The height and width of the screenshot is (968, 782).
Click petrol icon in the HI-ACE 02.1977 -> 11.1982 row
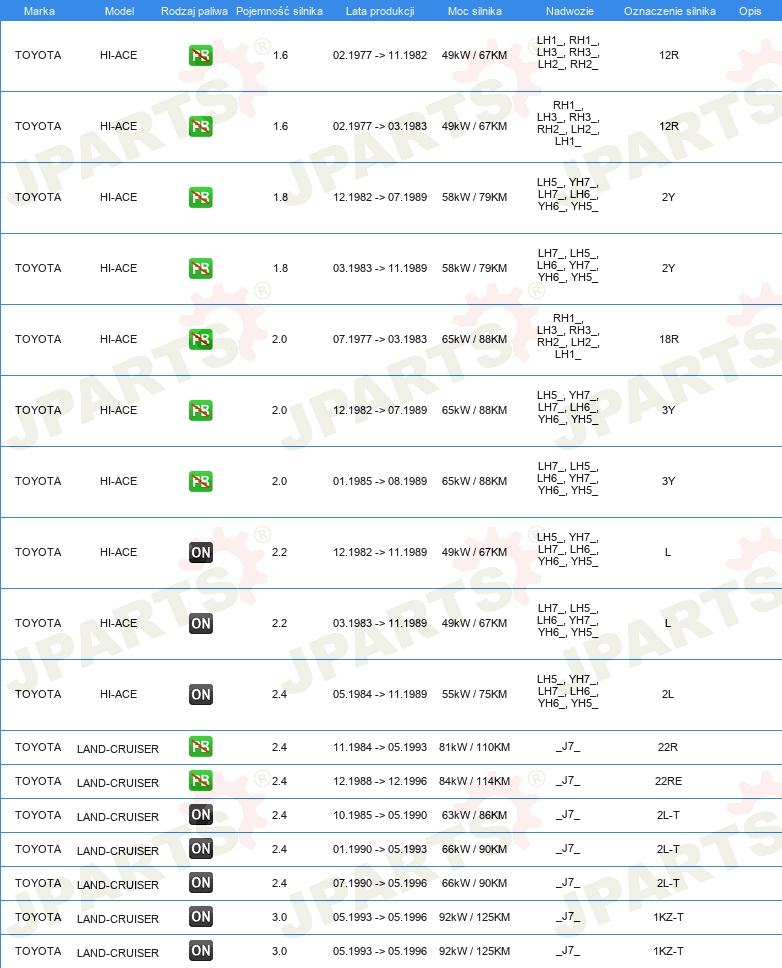pyautogui.click(x=201, y=56)
